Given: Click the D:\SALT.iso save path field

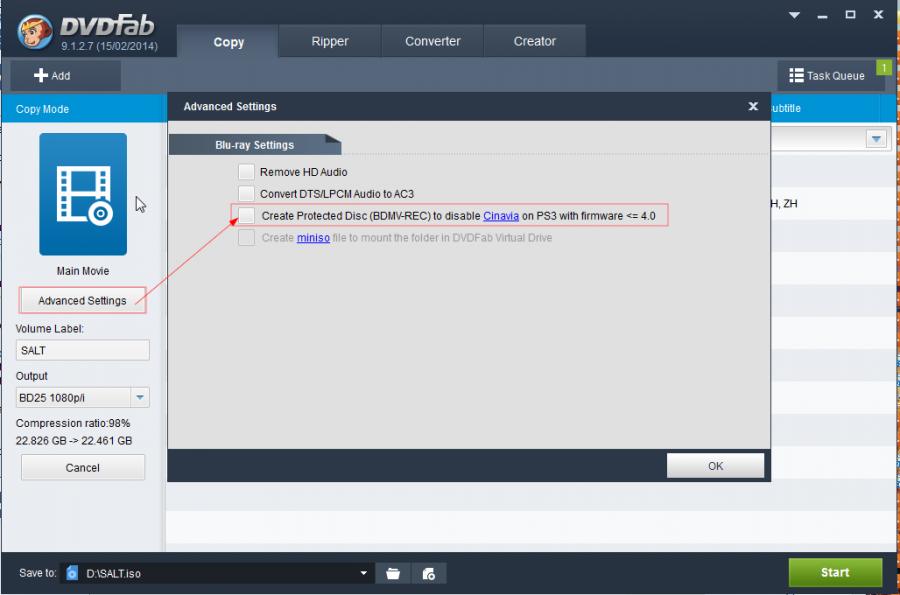Looking at the screenshot, I should pos(216,573).
